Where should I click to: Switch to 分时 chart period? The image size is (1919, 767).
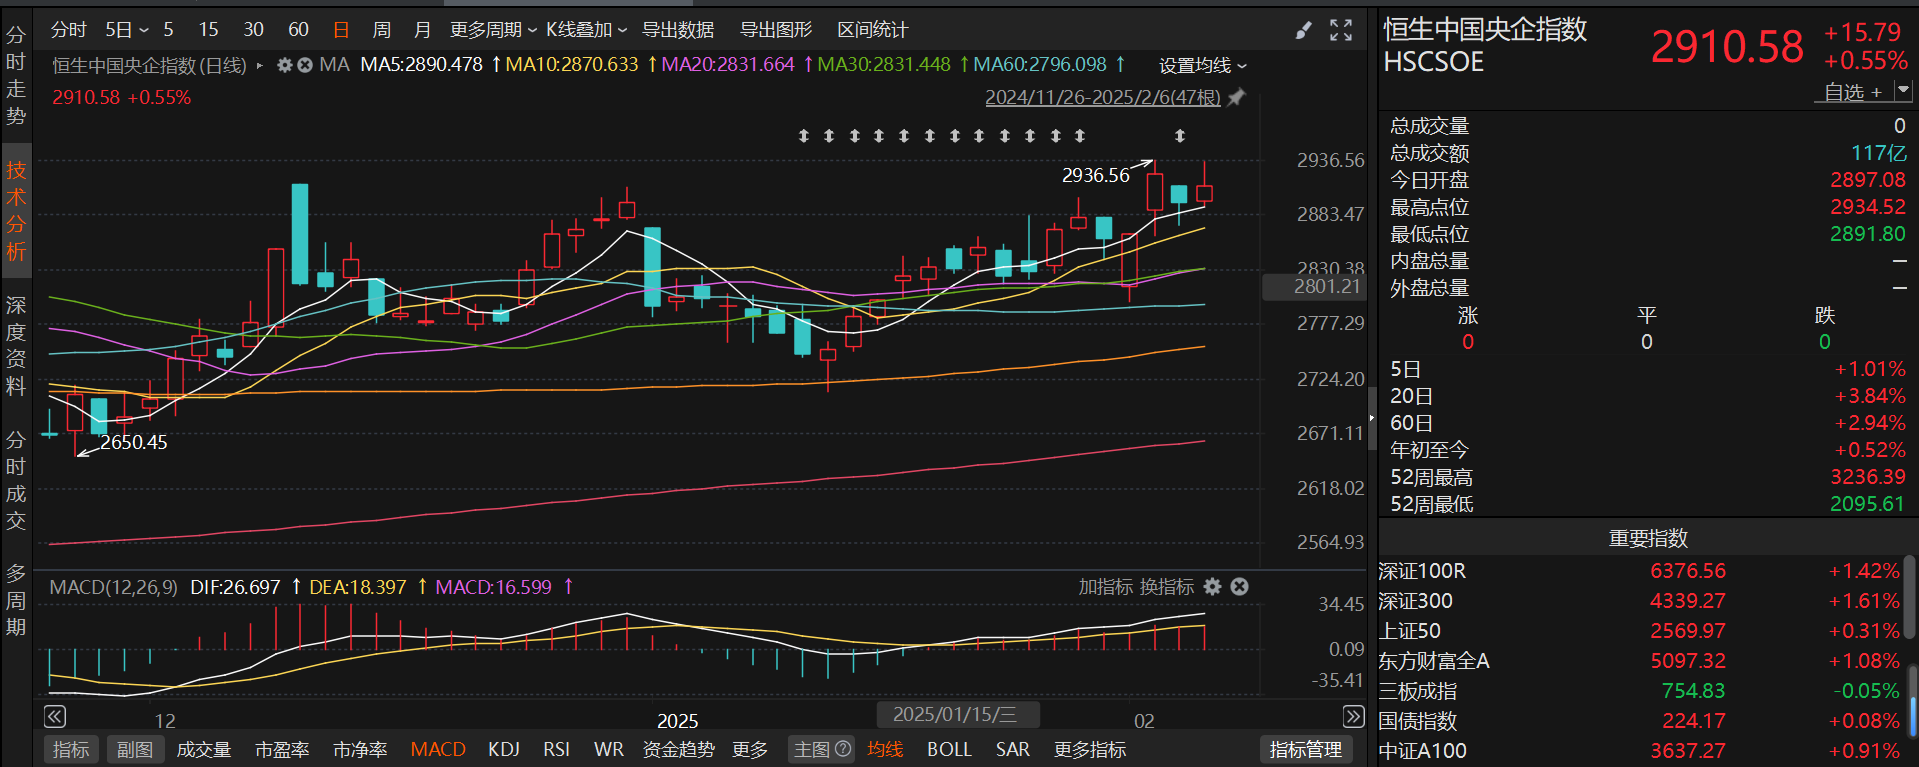click(69, 30)
